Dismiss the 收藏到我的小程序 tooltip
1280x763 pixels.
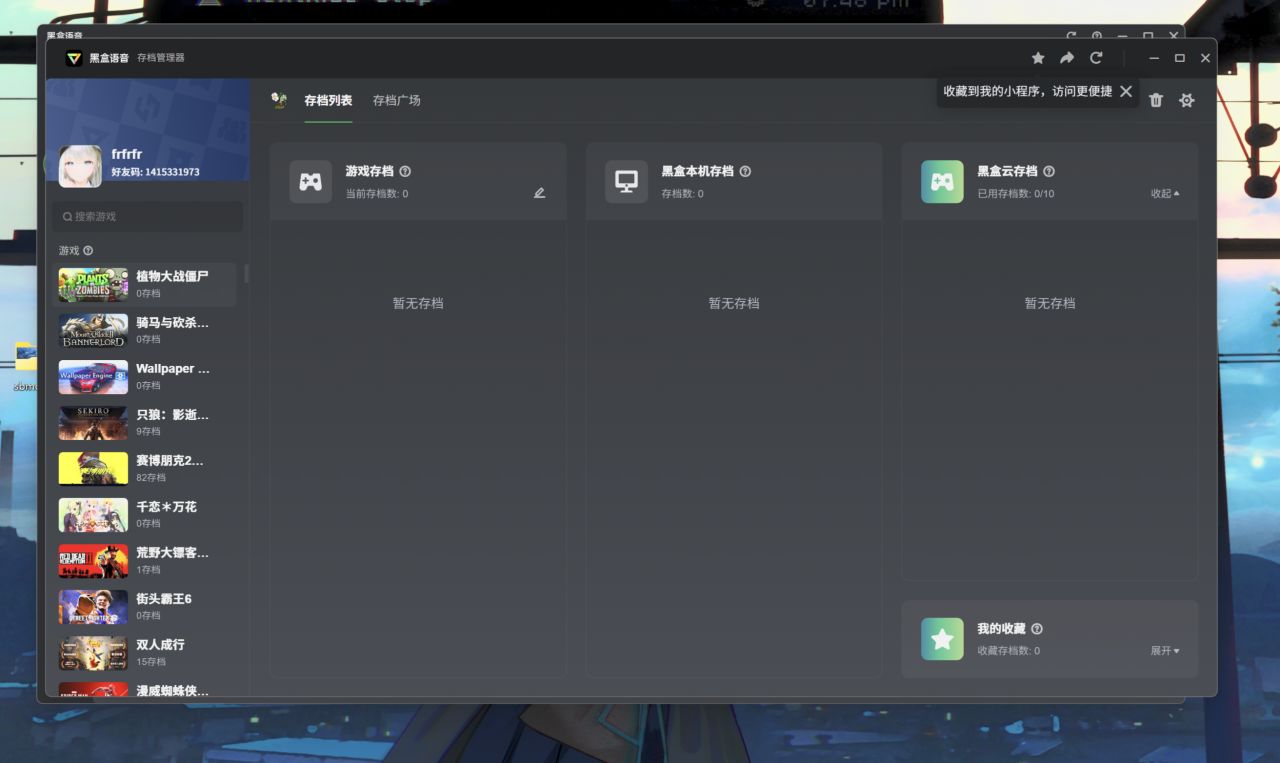click(1126, 91)
